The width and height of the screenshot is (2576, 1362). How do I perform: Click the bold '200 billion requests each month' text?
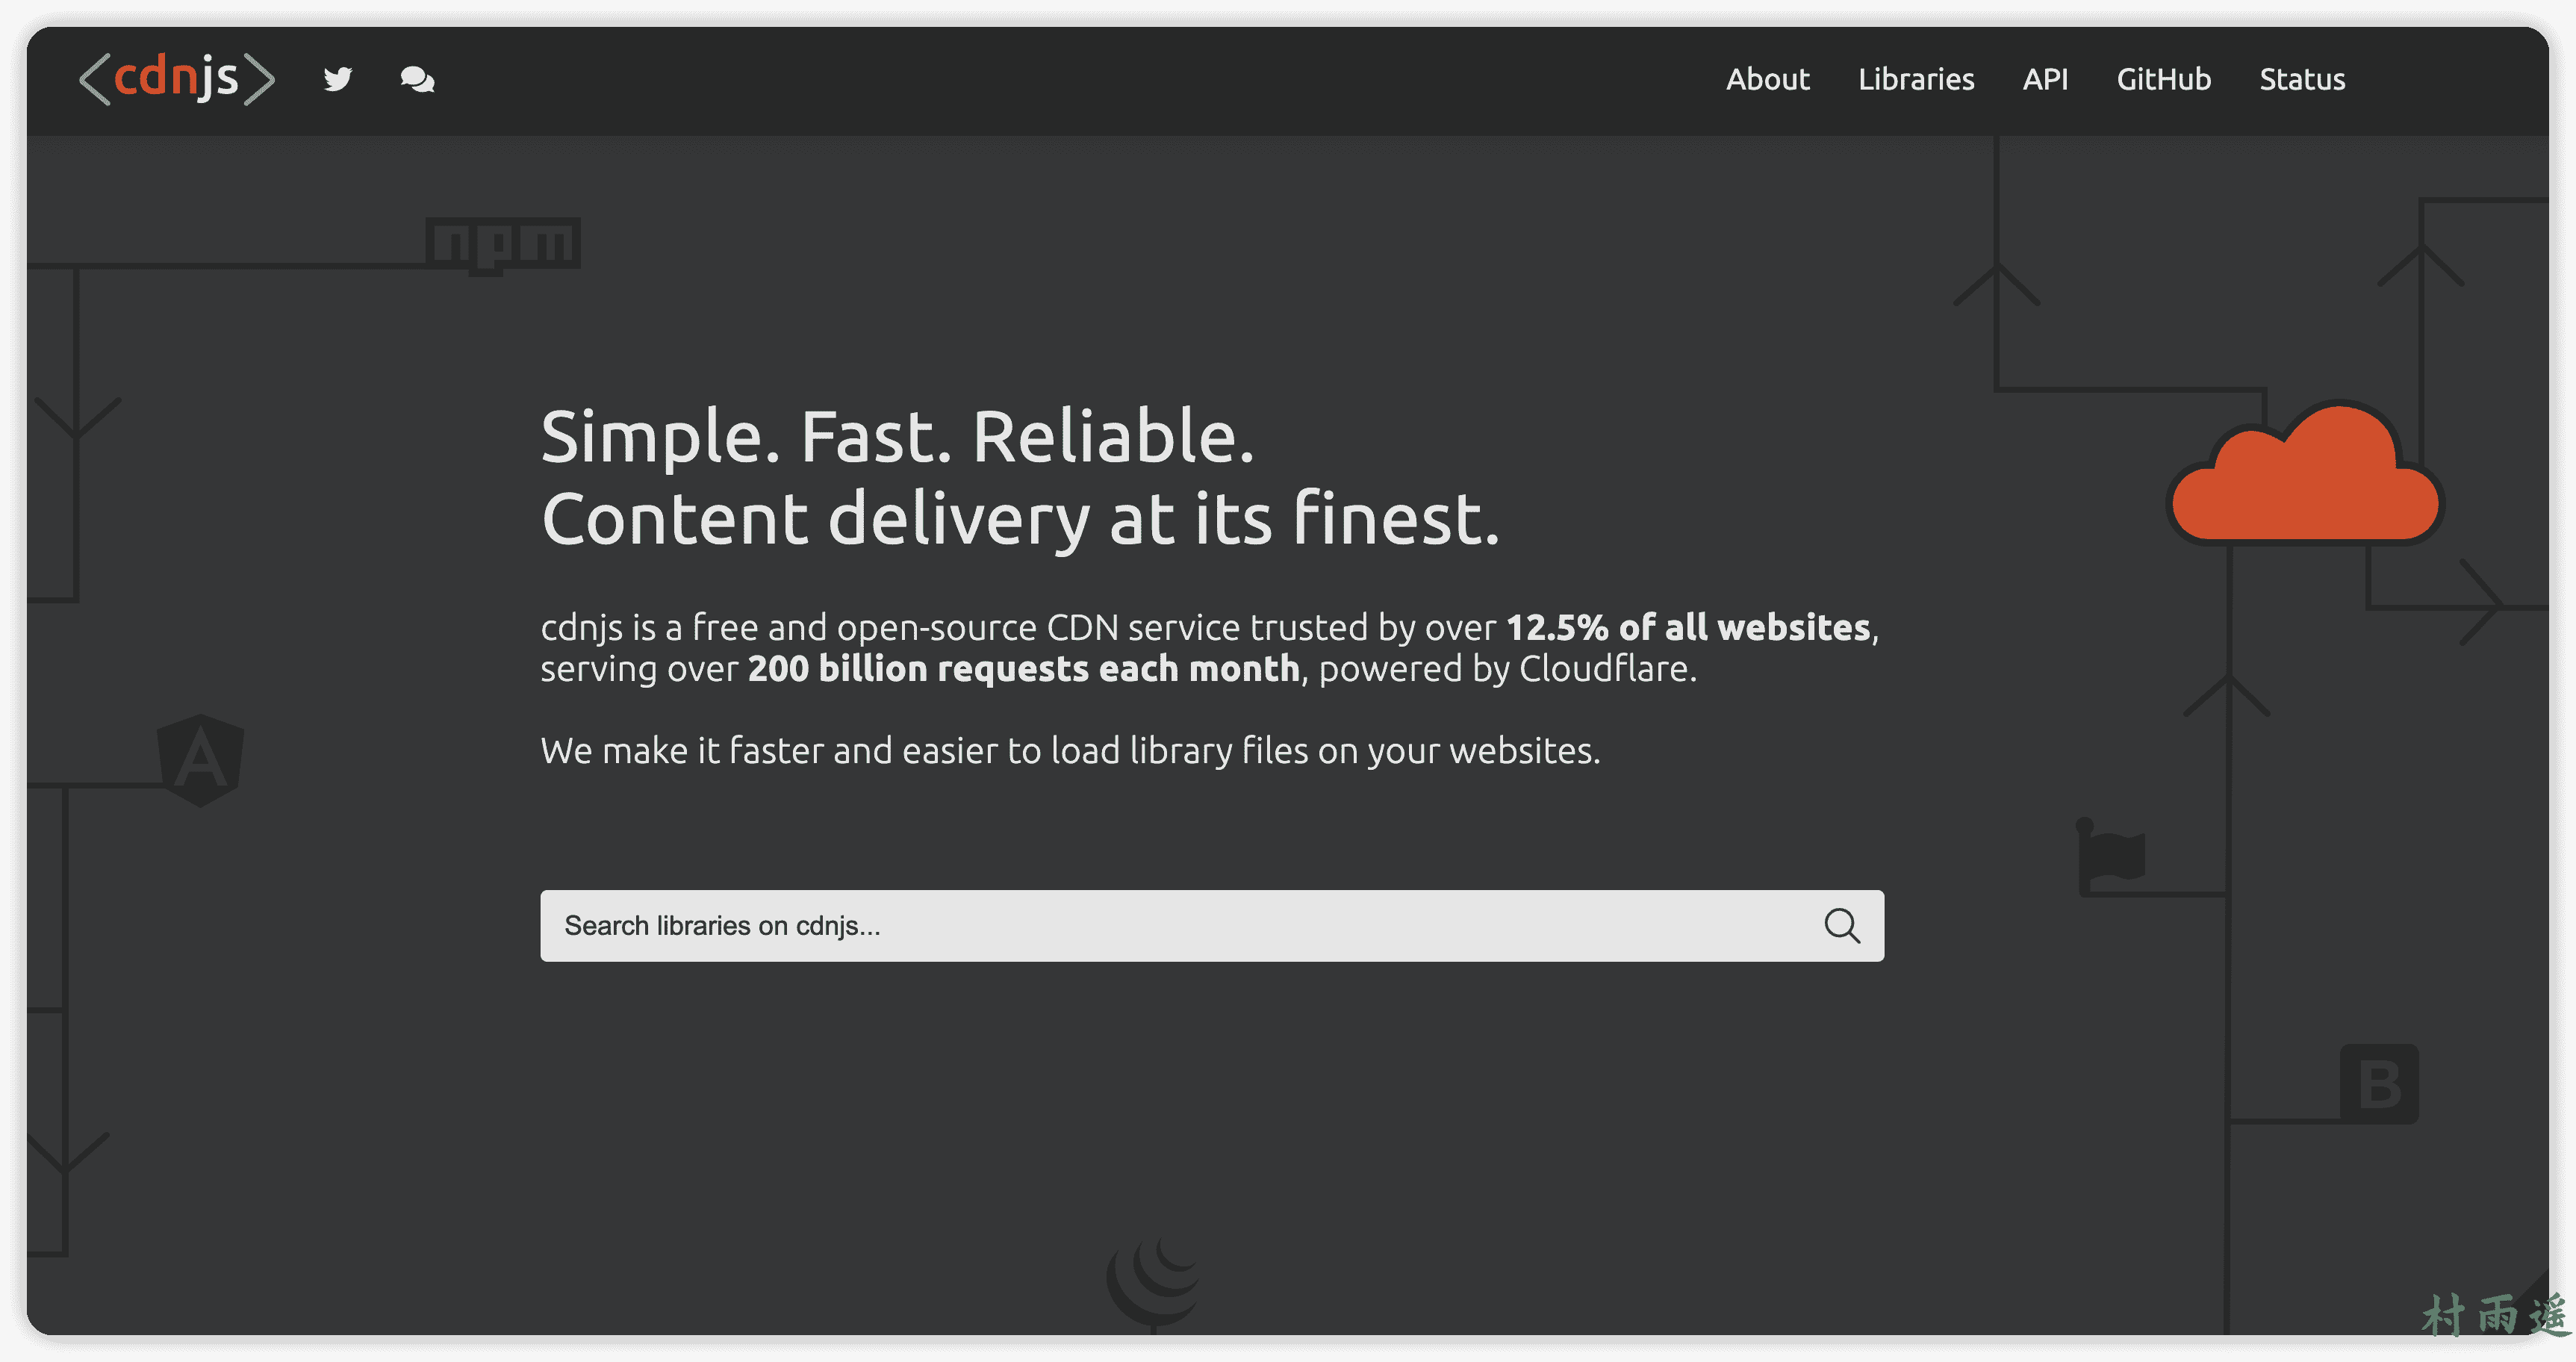pyautogui.click(x=1023, y=668)
